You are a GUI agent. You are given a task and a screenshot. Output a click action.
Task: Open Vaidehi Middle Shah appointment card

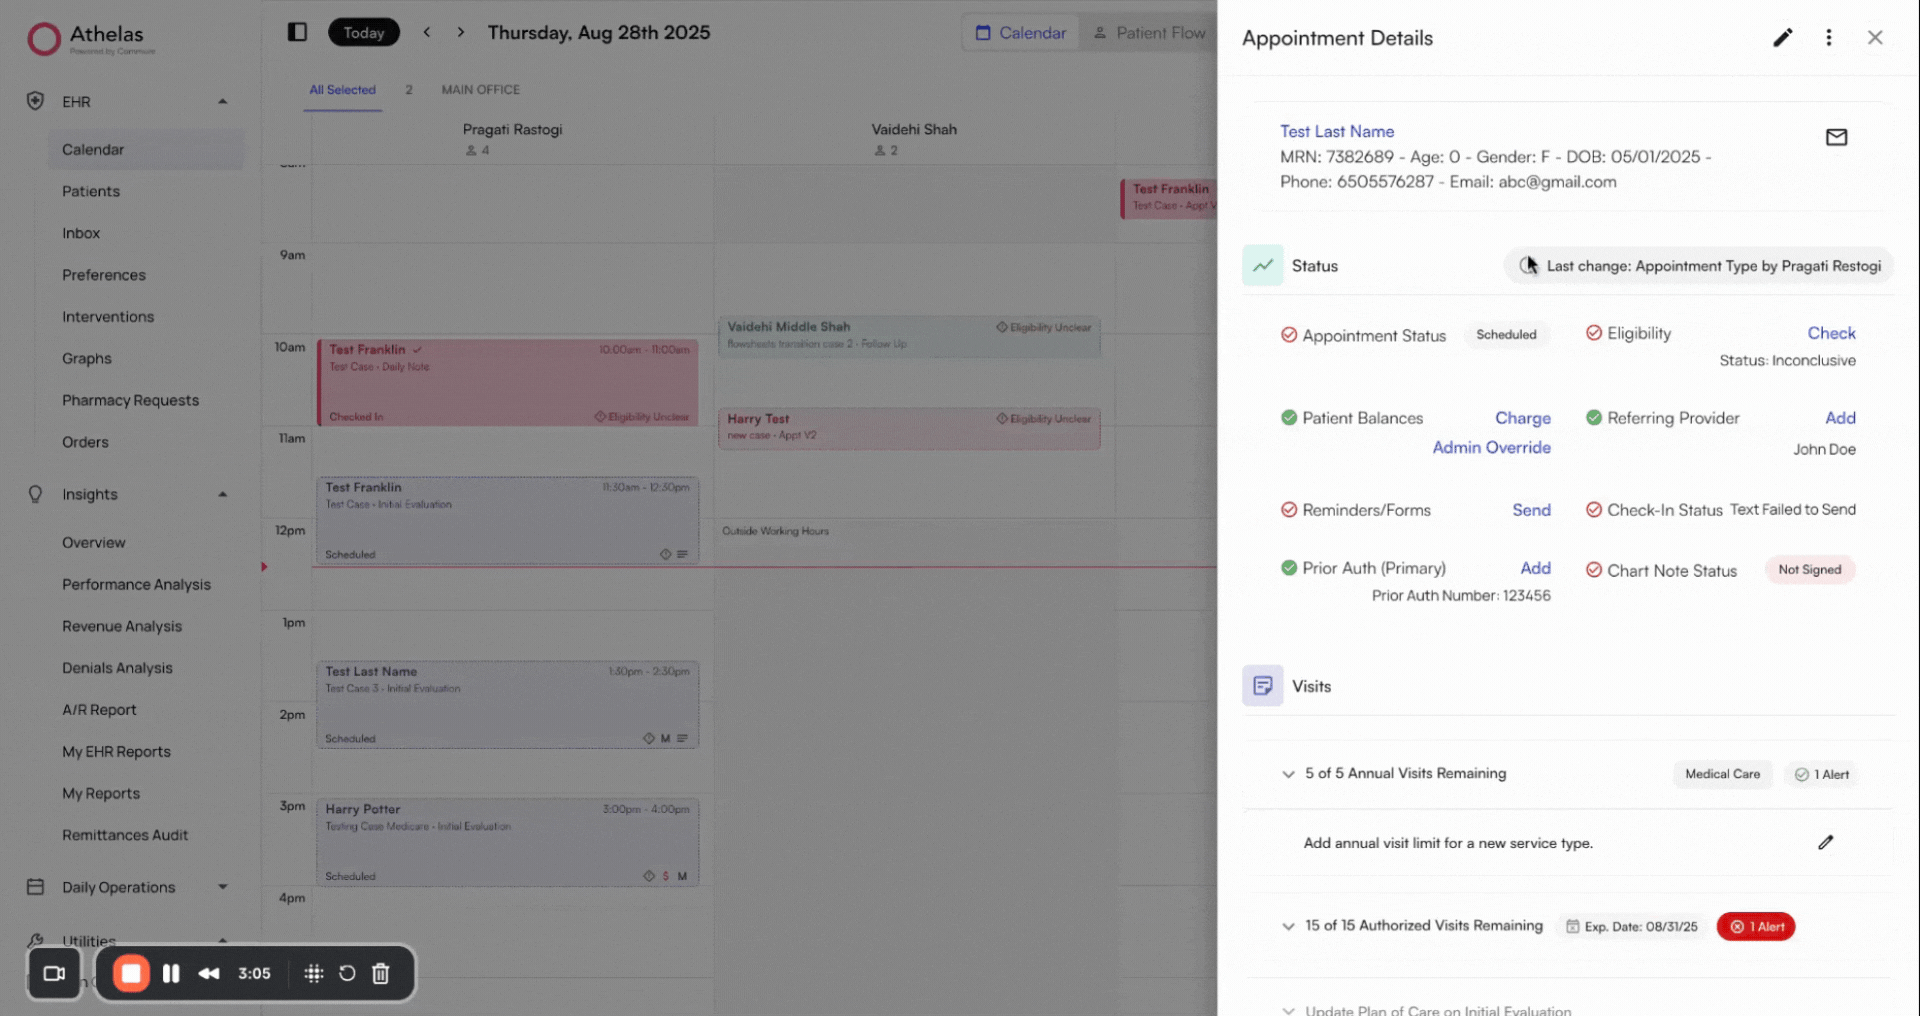908,337
